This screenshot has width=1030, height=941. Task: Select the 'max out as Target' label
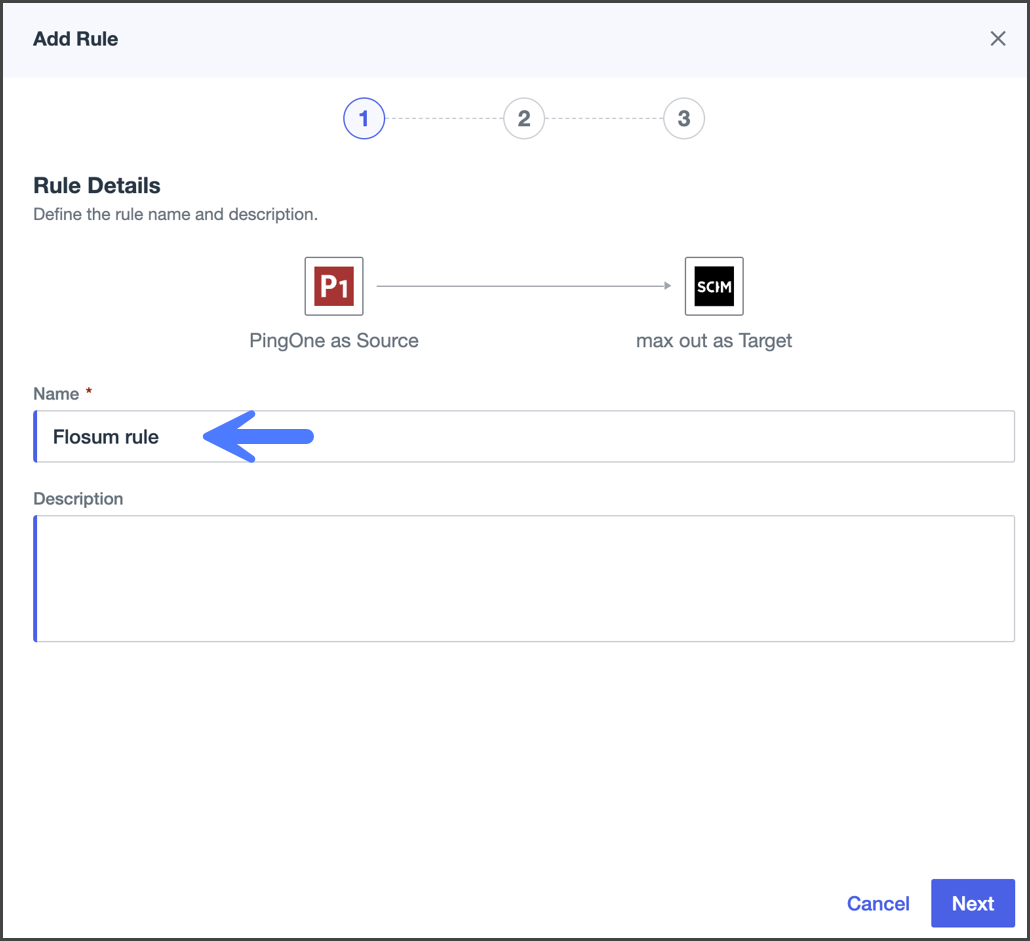[714, 341]
